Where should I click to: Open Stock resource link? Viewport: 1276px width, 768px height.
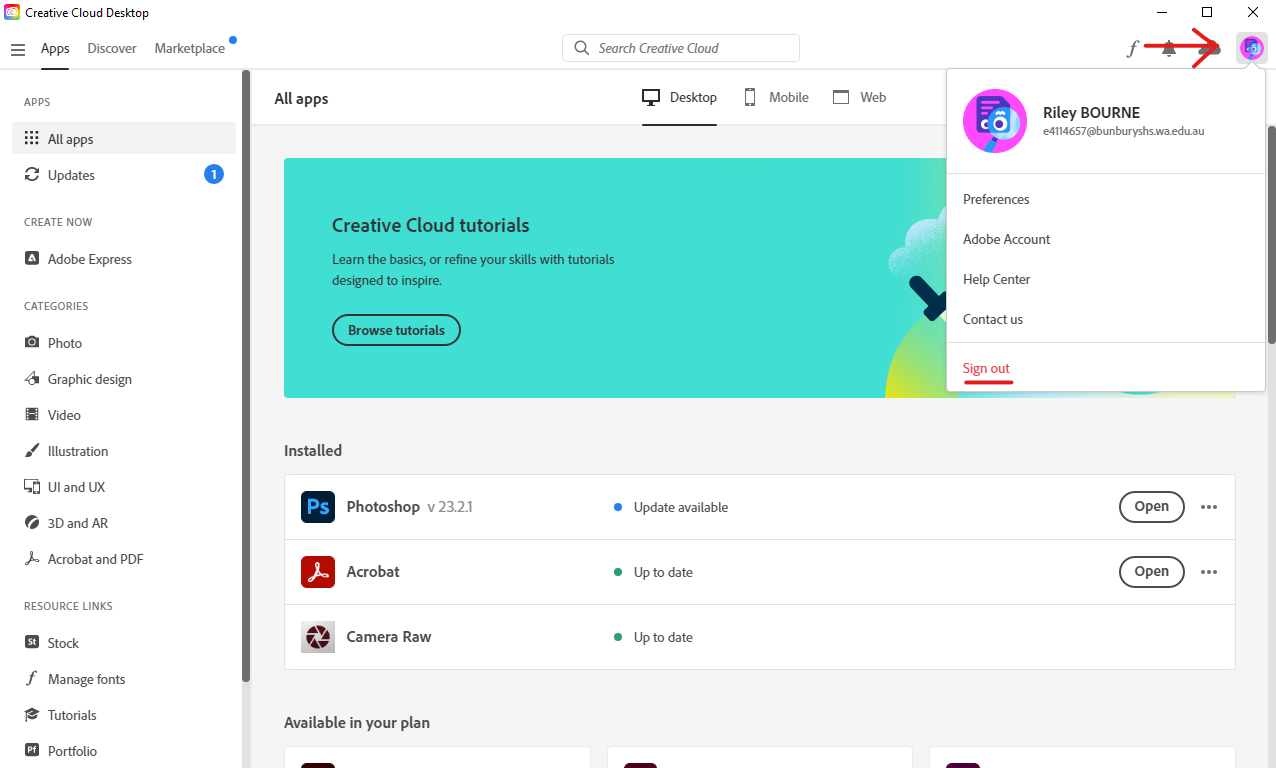click(x=62, y=643)
